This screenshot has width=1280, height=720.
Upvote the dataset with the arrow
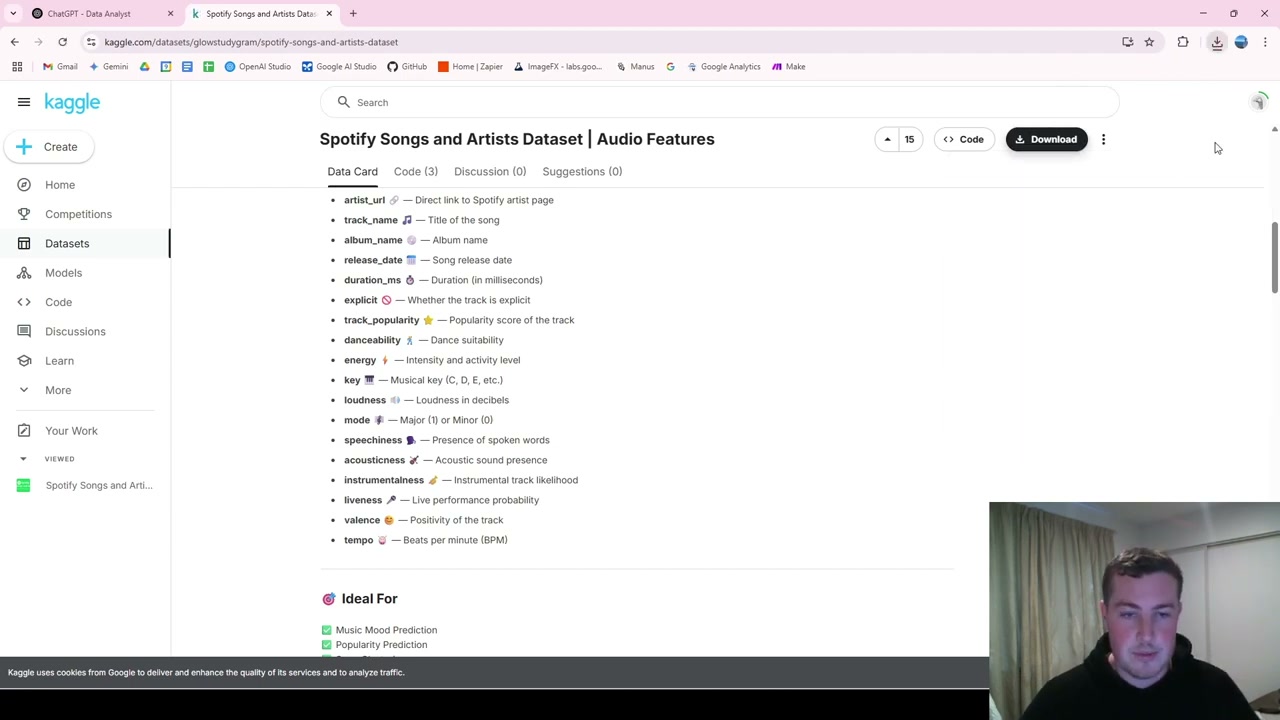click(x=887, y=139)
